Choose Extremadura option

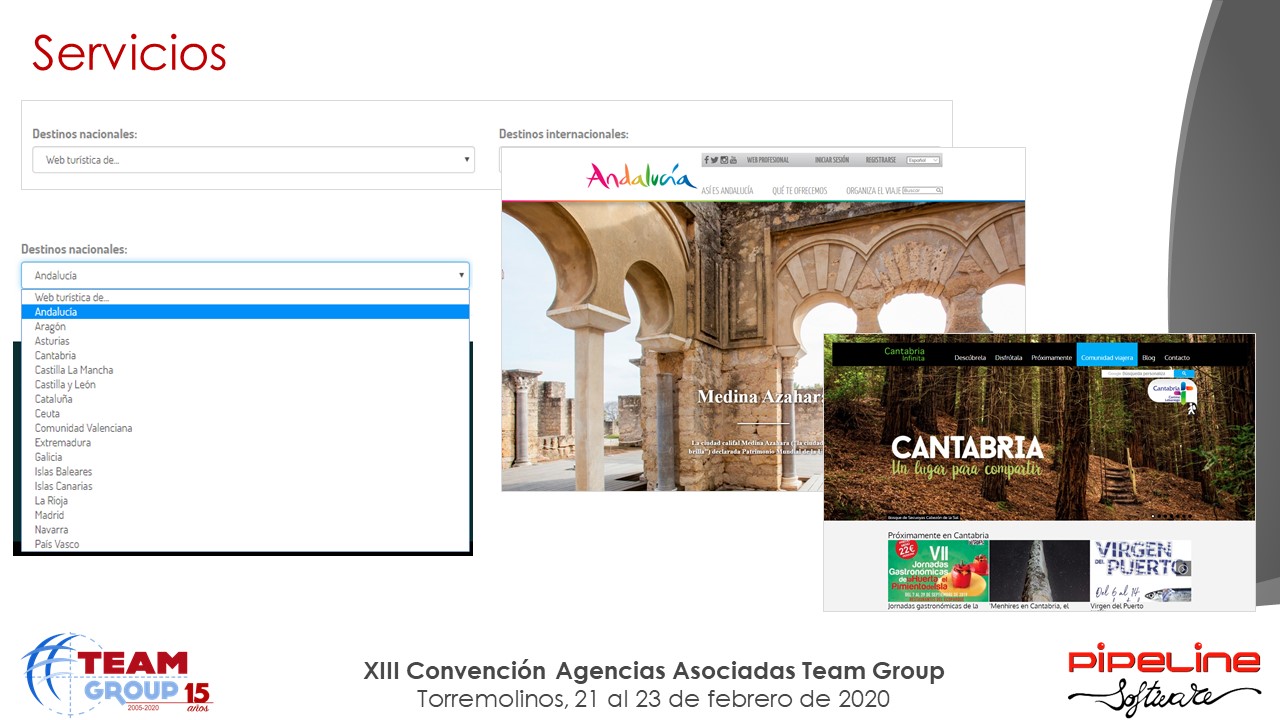pos(245,442)
